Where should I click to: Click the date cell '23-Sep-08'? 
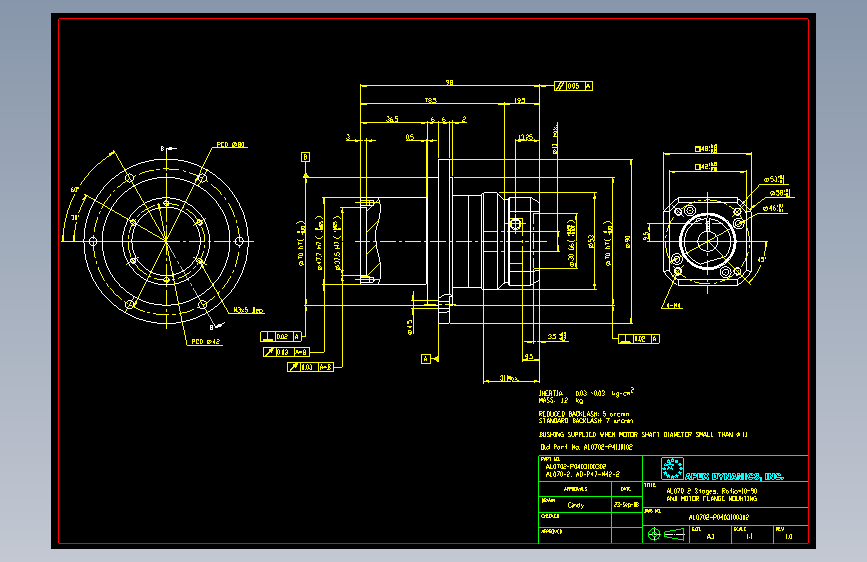[x=626, y=504]
